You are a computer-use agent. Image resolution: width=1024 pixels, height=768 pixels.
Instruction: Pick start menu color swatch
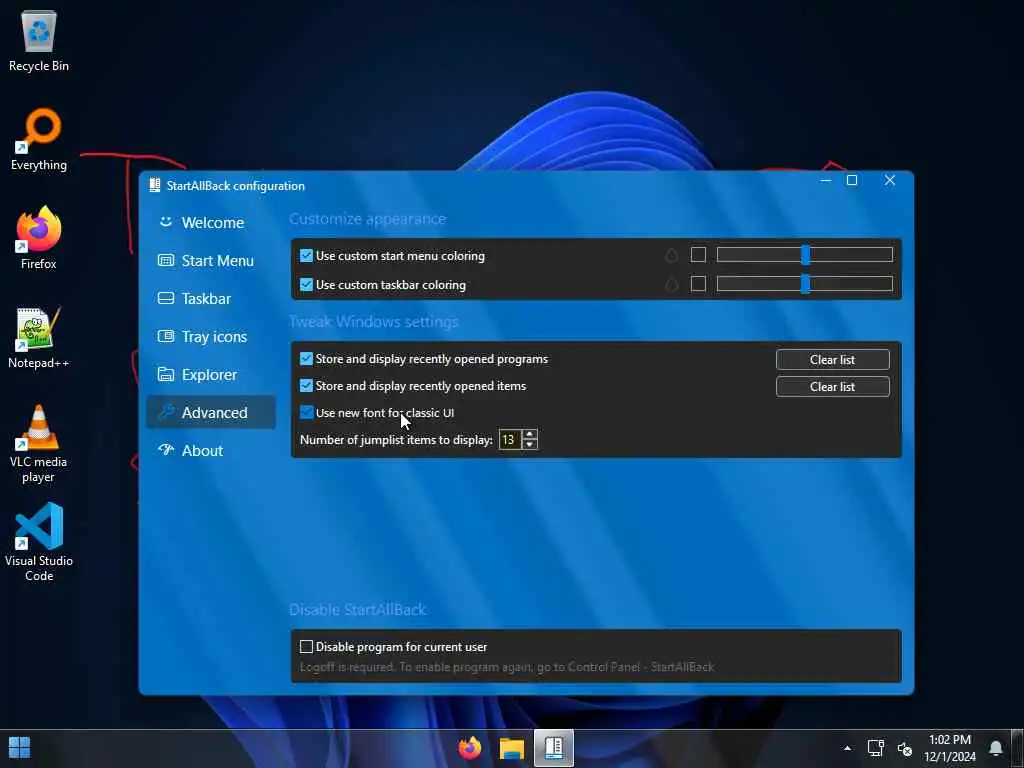click(x=698, y=255)
